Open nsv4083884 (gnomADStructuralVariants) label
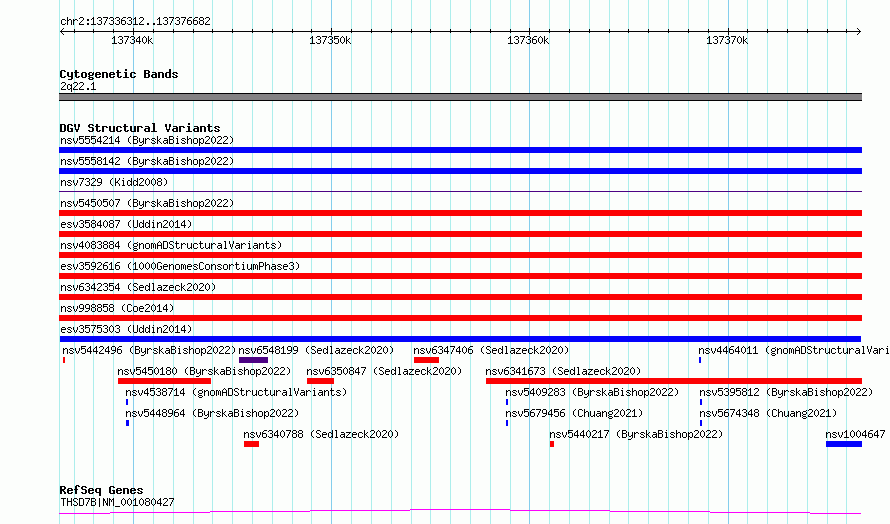Screen dimensions: 890x524 click(171, 245)
